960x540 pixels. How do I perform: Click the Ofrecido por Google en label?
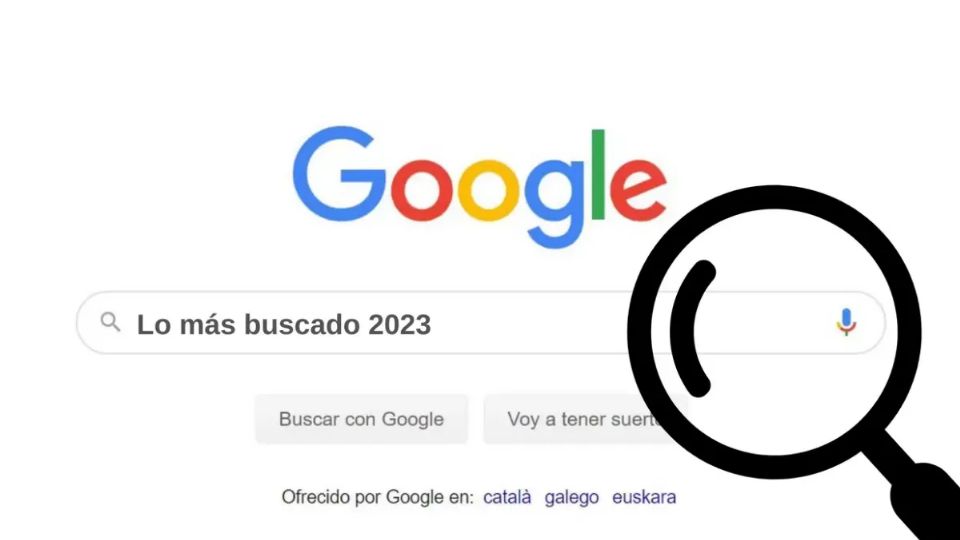(377, 497)
